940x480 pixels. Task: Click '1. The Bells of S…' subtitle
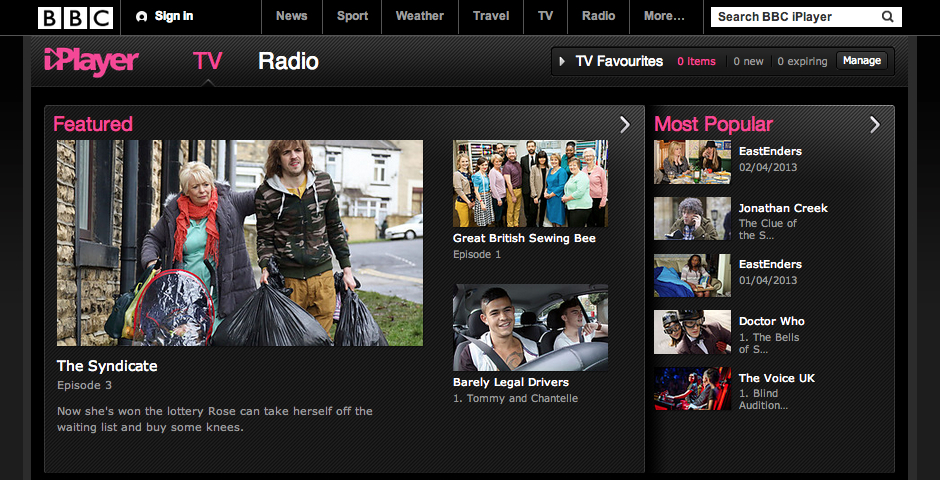(769, 343)
